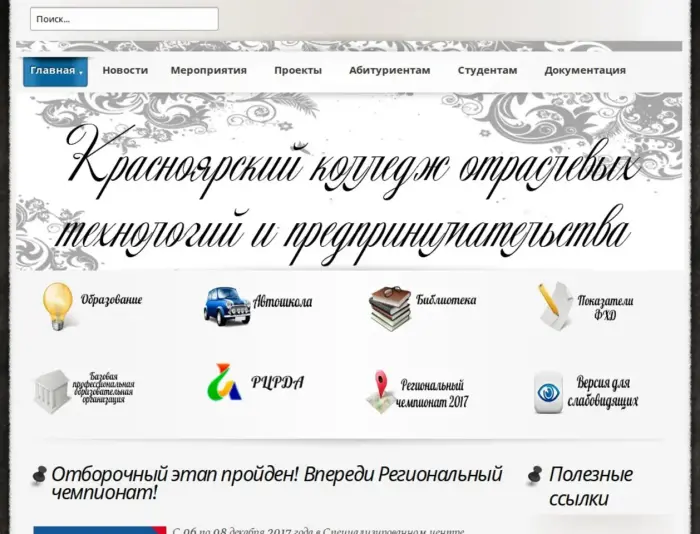Image resolution: width=700 pixels, height=534 pixels.
Task: Click the stacked books Библиотека icon
Action: [x=390, y=308]
